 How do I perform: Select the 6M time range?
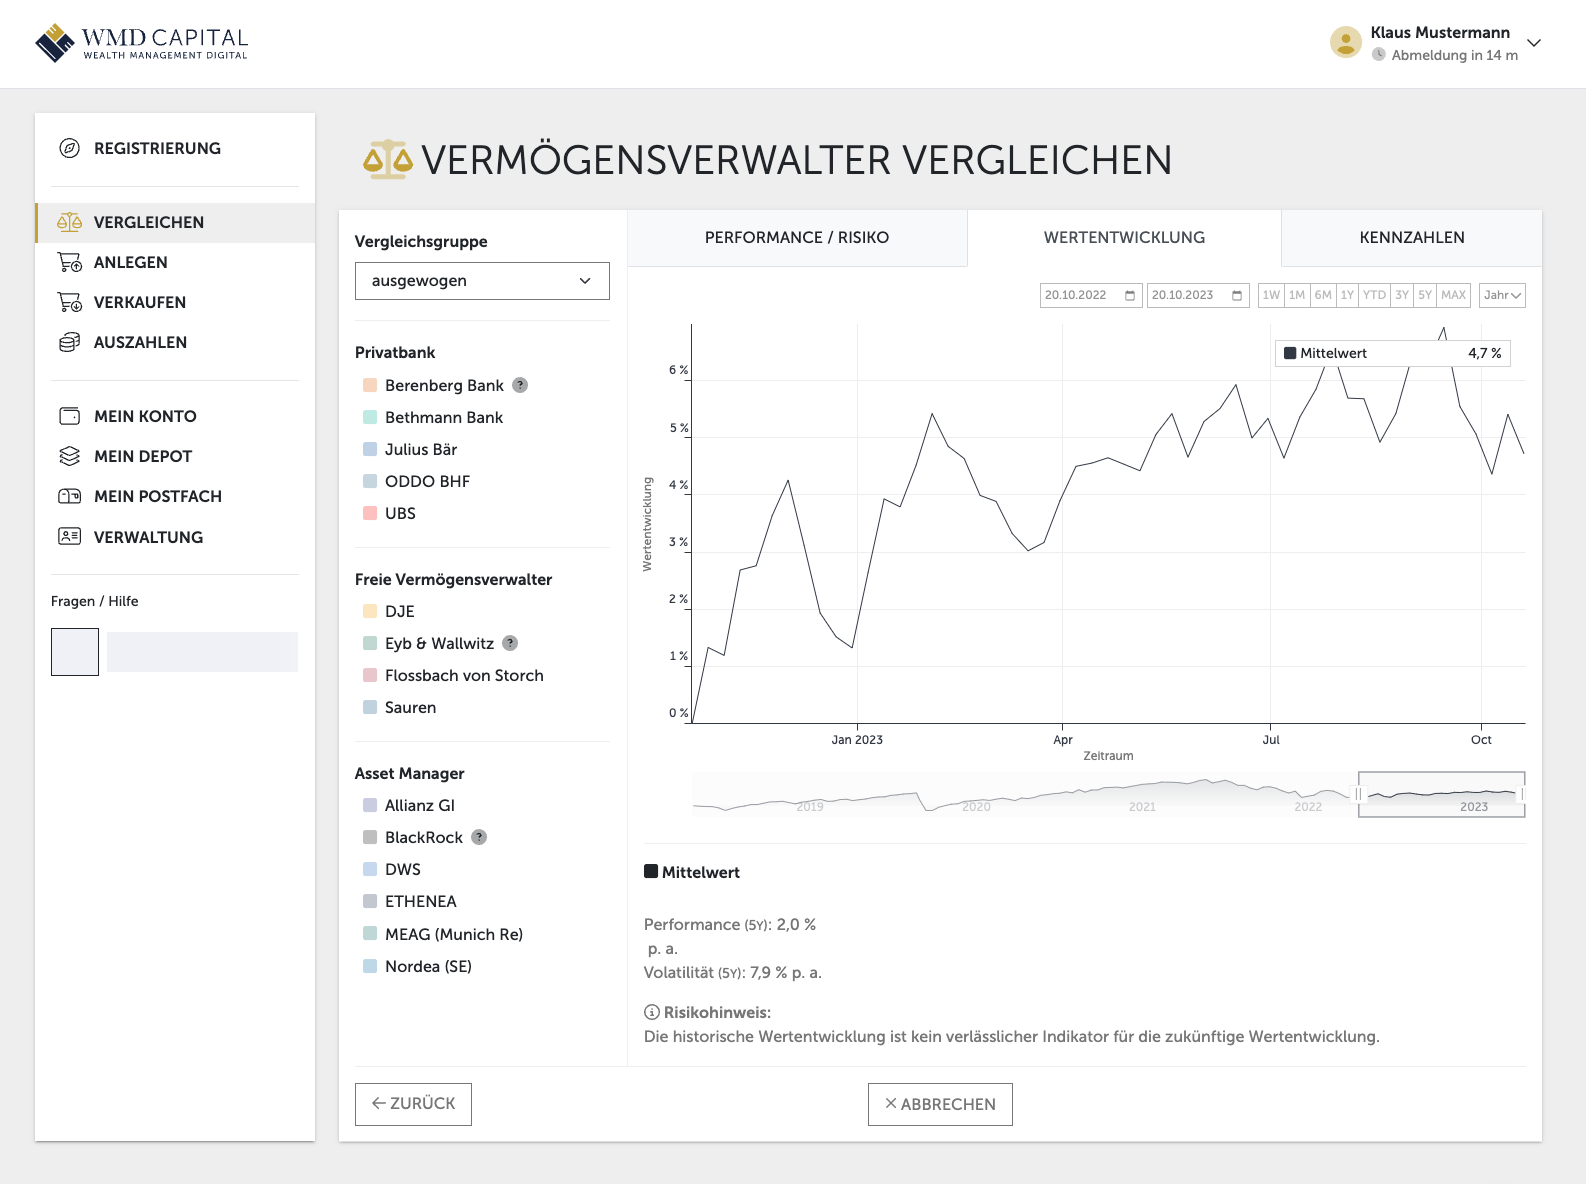pyautogui.click(x=1323, y=295)
